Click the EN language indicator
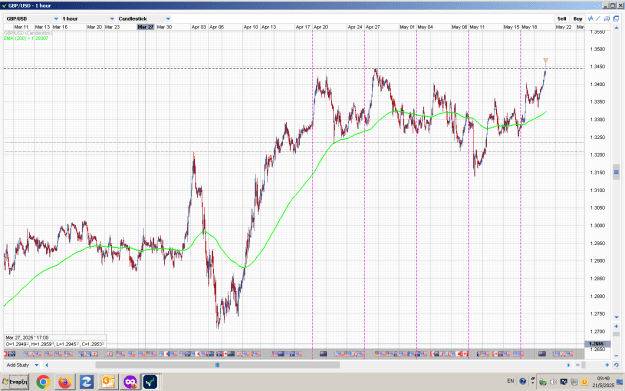 coord(511,381)
